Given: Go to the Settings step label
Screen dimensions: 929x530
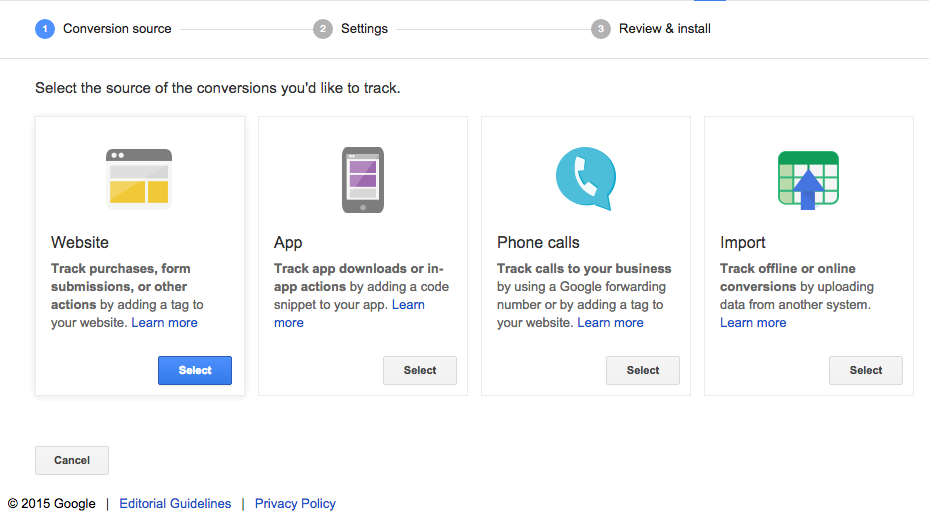Looking at the screenshot, I should click(364, 29).
